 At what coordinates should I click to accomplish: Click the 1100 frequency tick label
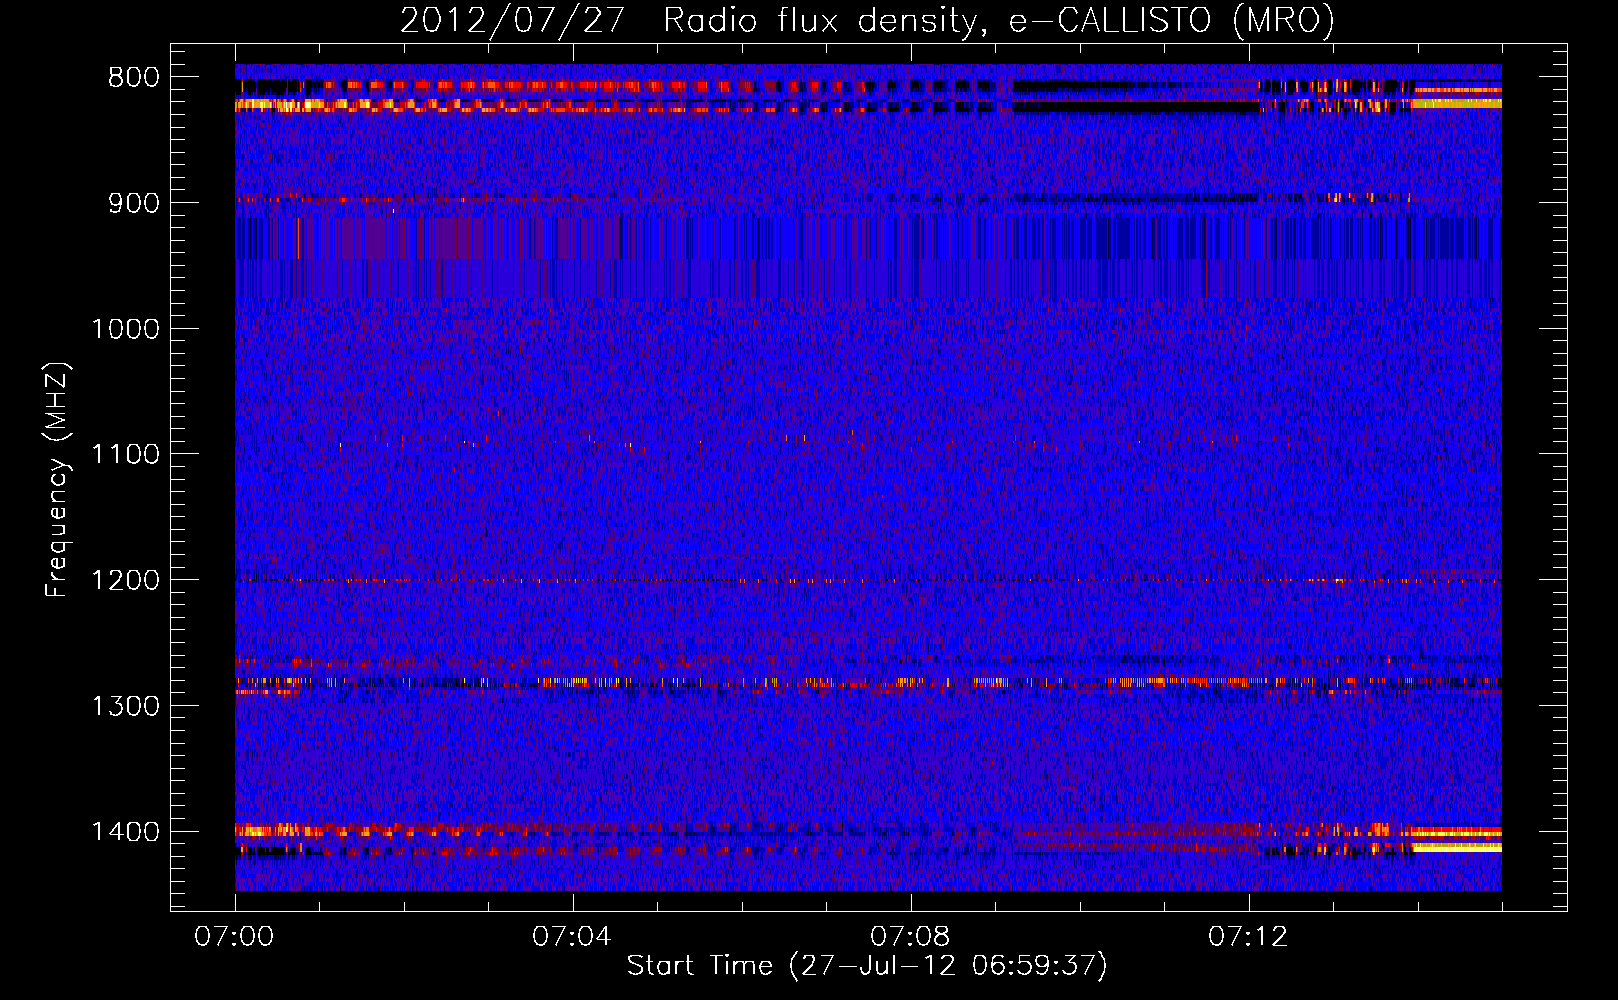tap(125, 455)
